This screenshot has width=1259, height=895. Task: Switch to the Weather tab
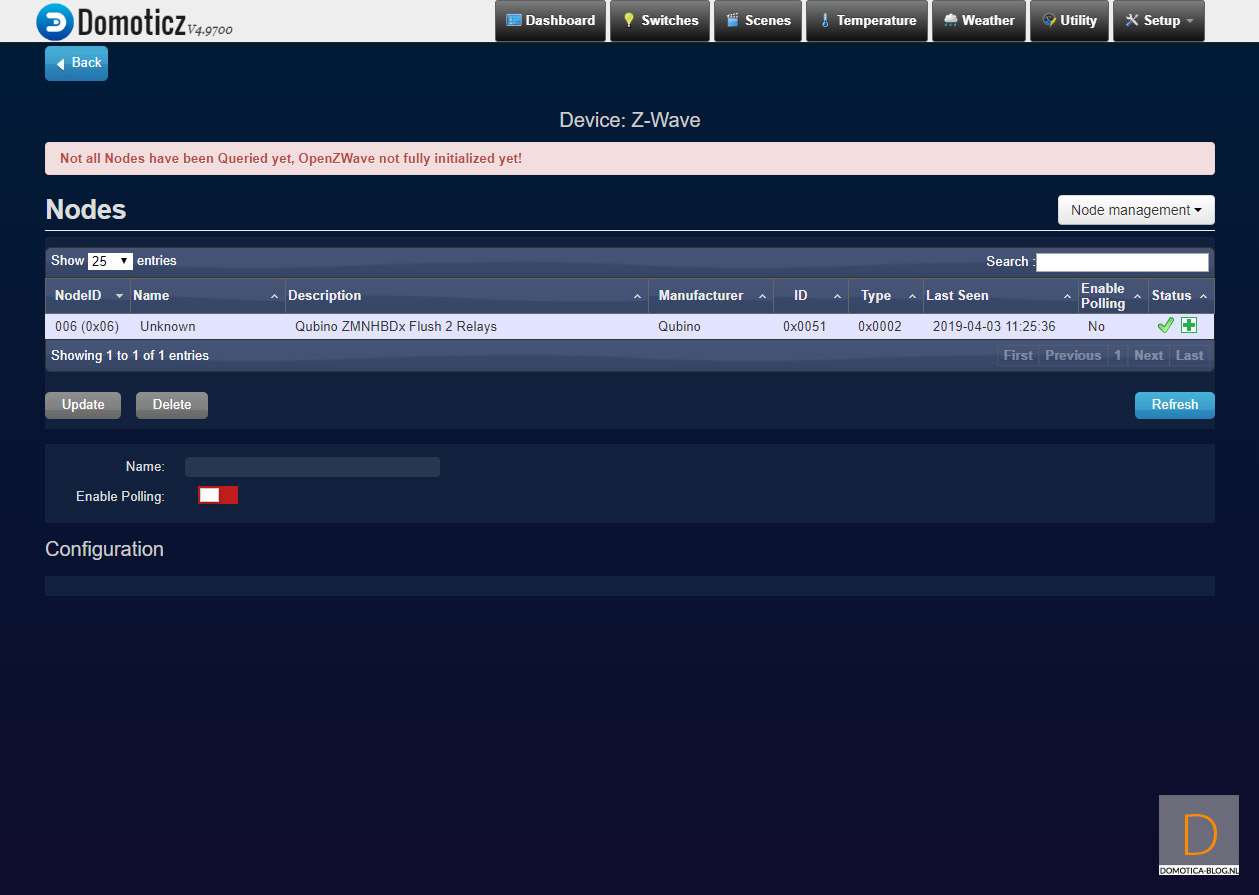[x=979, y=21]
